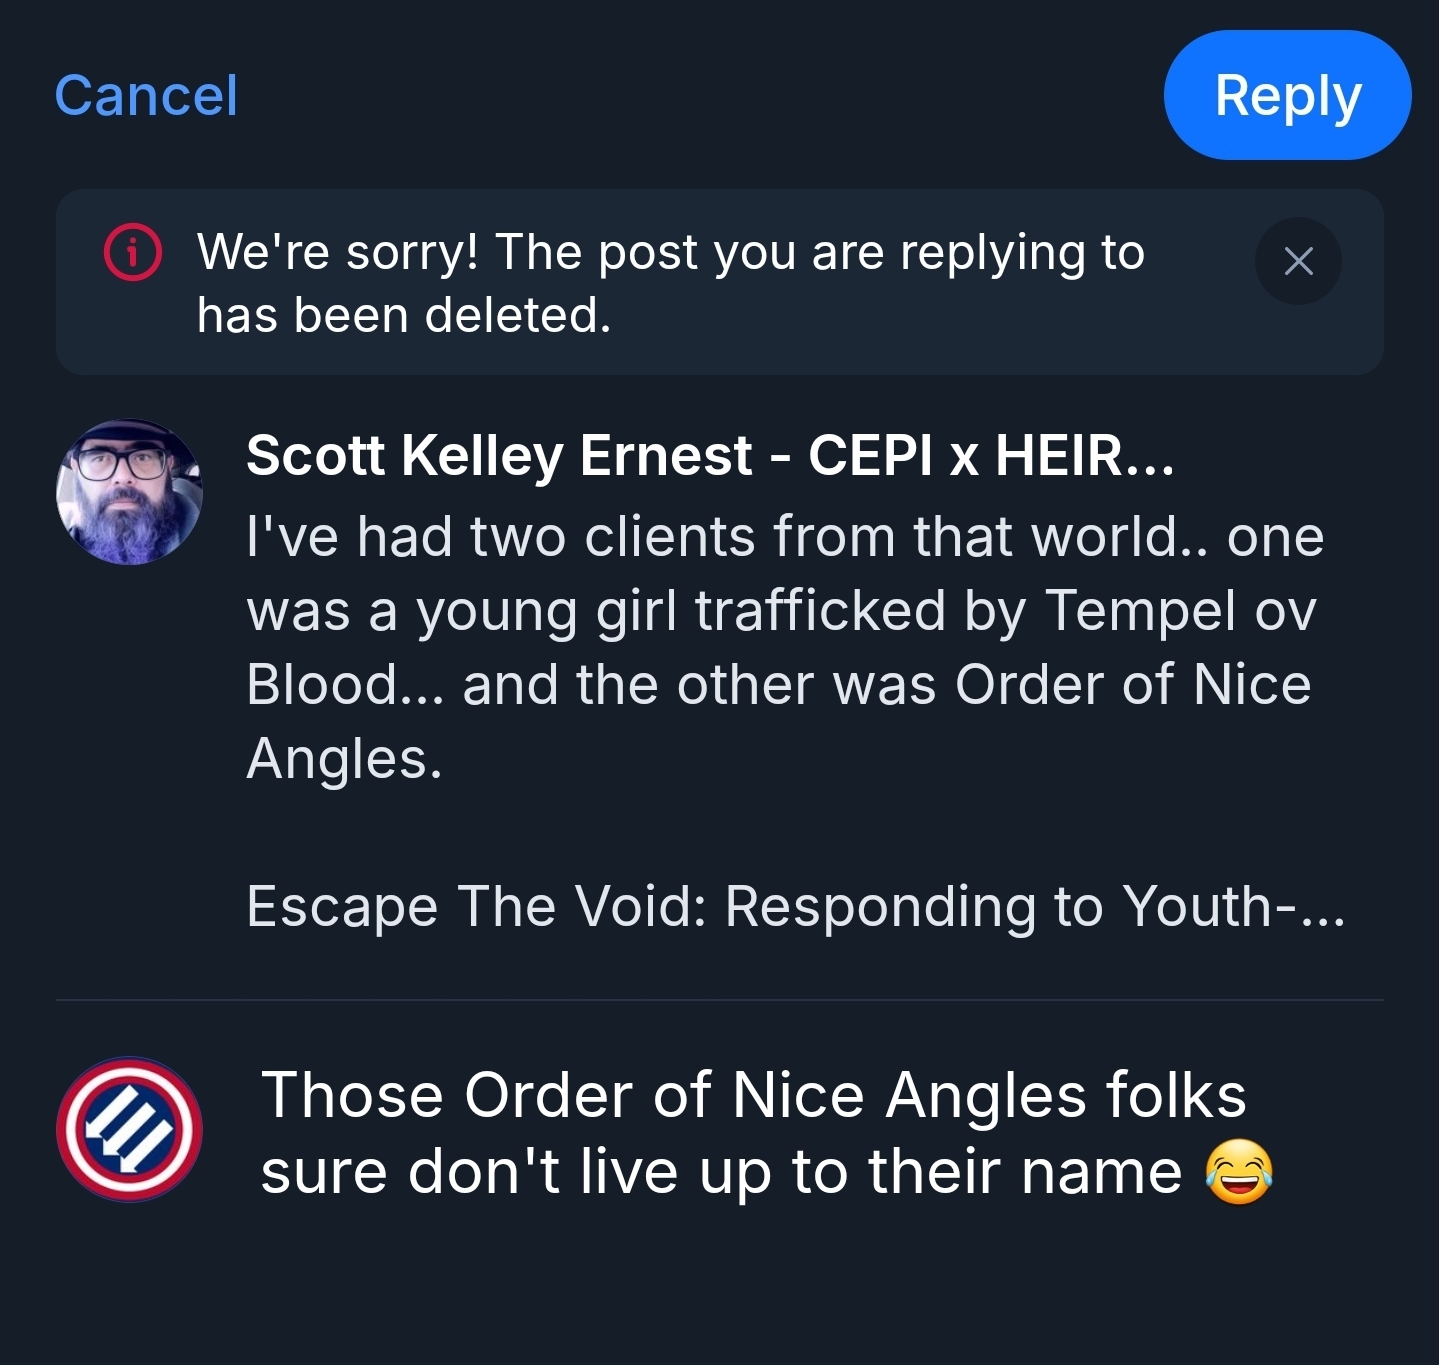Screen dimensions: 1439x1365
Task: Tap the Cancel link
Action: click(146, 96)
